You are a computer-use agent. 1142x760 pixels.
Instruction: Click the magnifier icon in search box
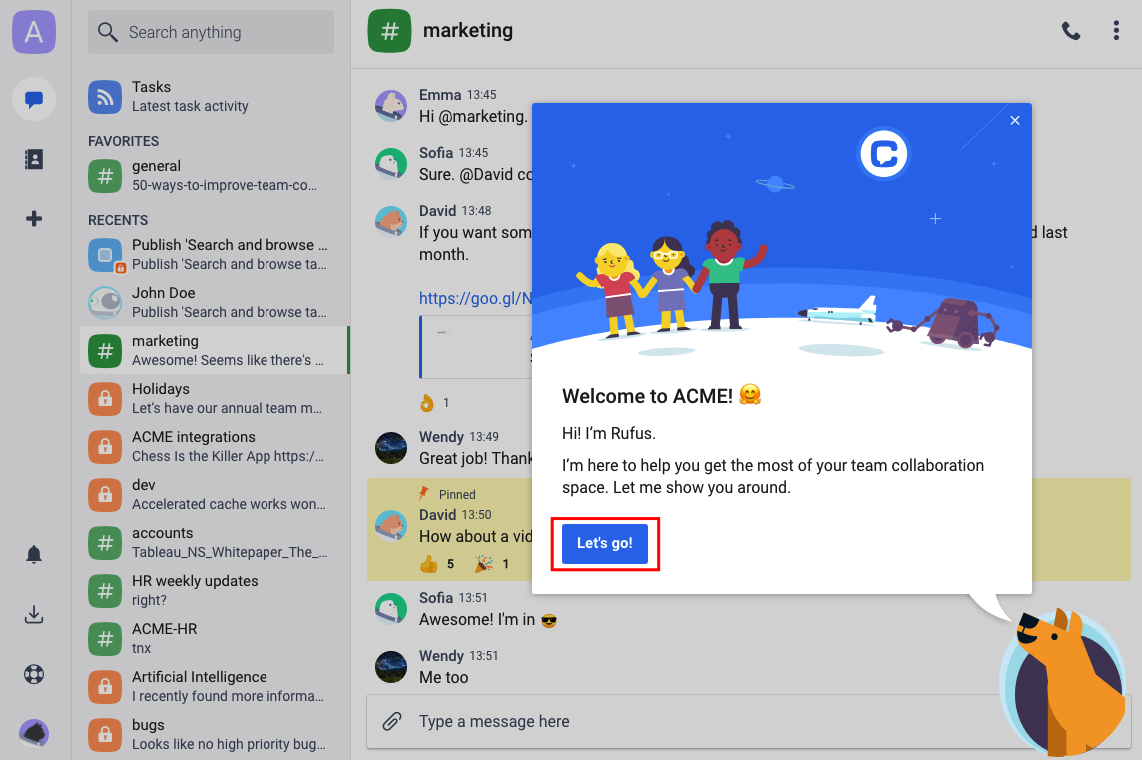(108, 32)
